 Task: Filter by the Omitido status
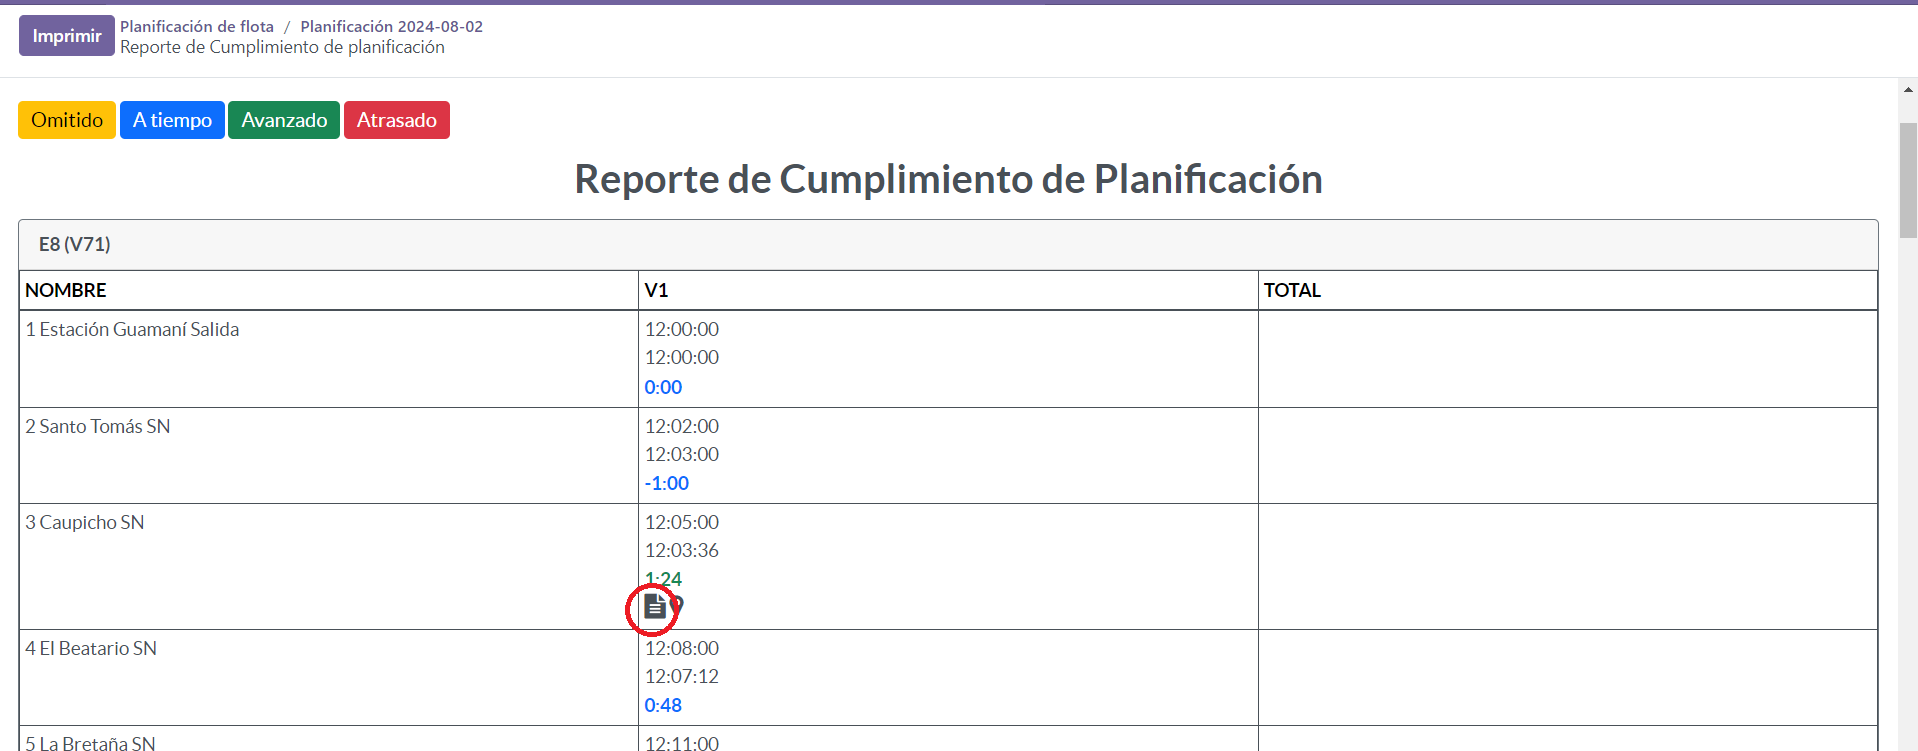pyautogui.click(x=67, y=120)
